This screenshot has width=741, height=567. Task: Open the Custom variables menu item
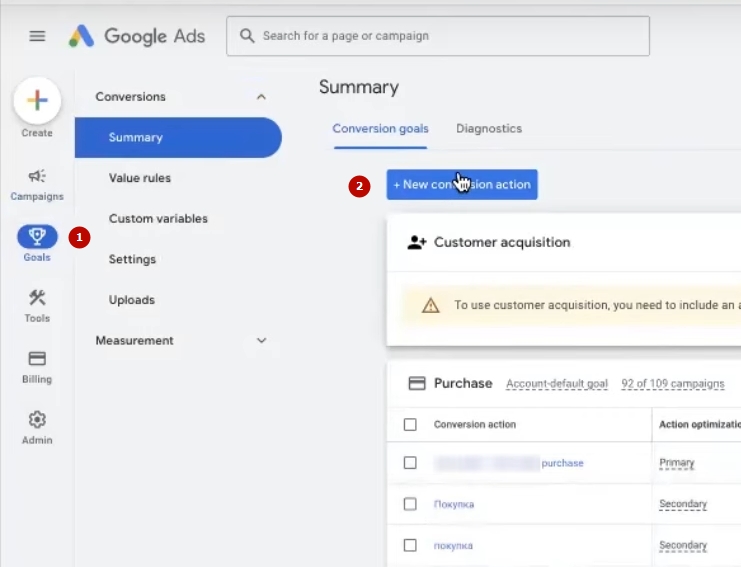pyautogui.click(x=158, y=219)
